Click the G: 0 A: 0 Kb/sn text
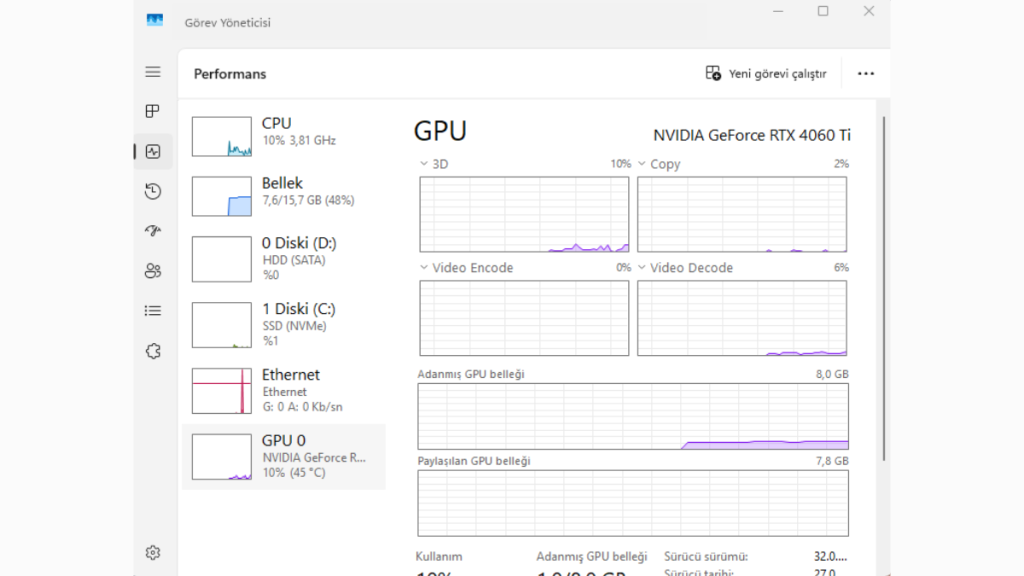This screenshot has height=576, width=1024. coord(302,407)
